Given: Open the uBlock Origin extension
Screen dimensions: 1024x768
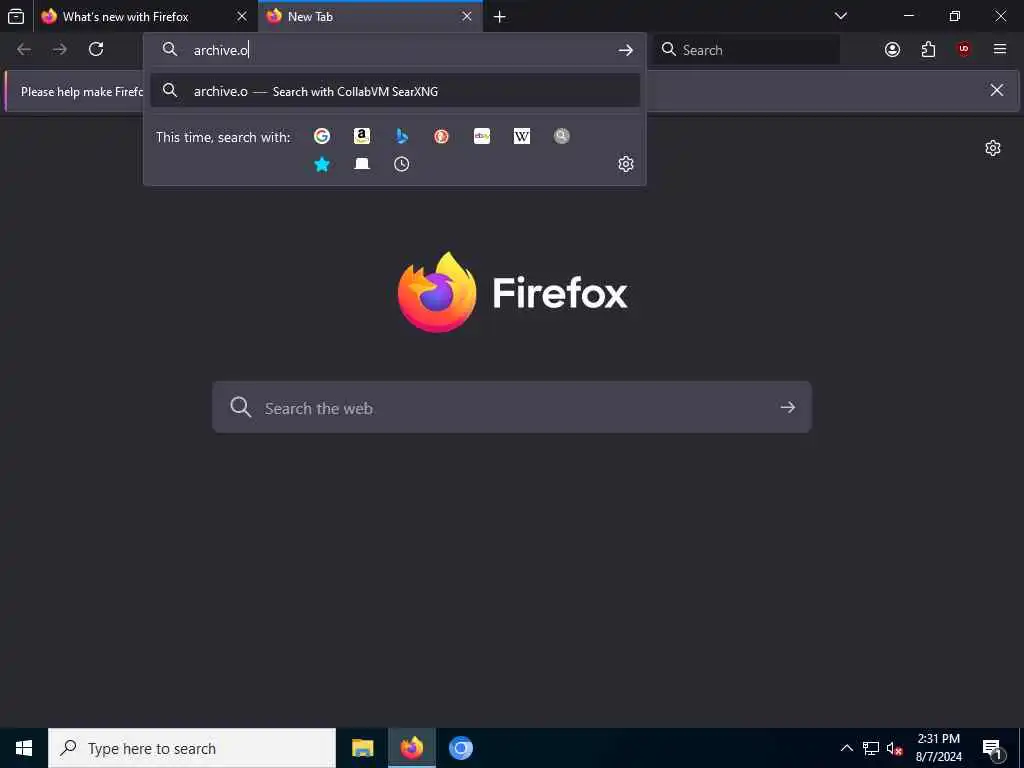Looking at the screenshot, I should [964, 49].
